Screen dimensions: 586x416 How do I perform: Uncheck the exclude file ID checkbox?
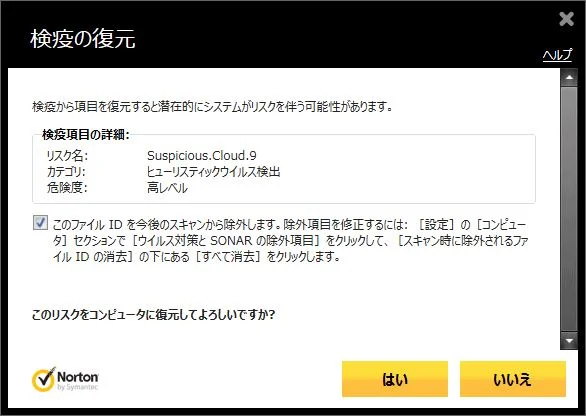[40, 223]
